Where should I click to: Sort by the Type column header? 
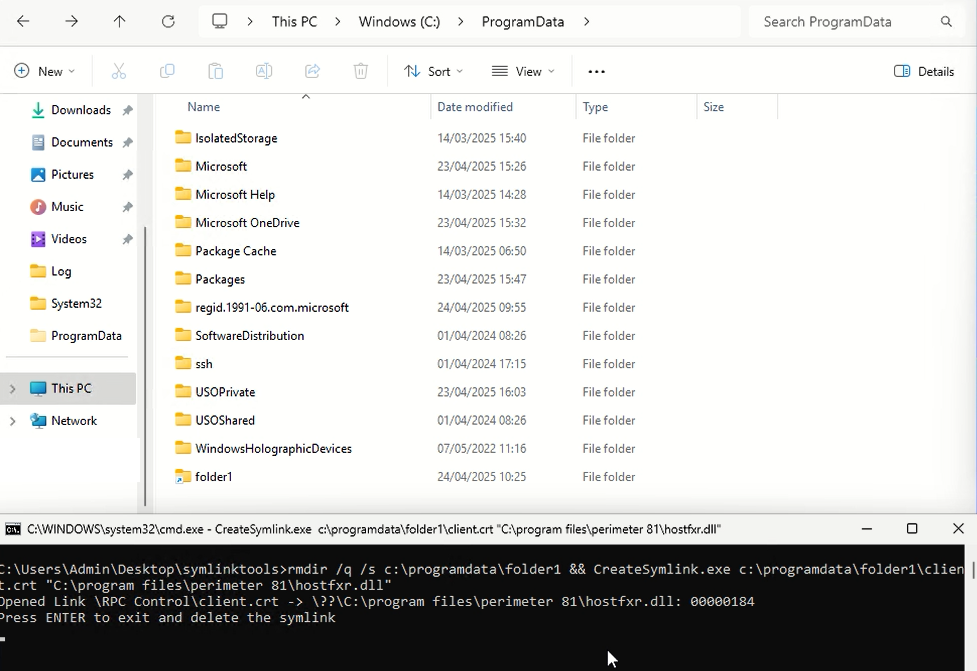595,107
